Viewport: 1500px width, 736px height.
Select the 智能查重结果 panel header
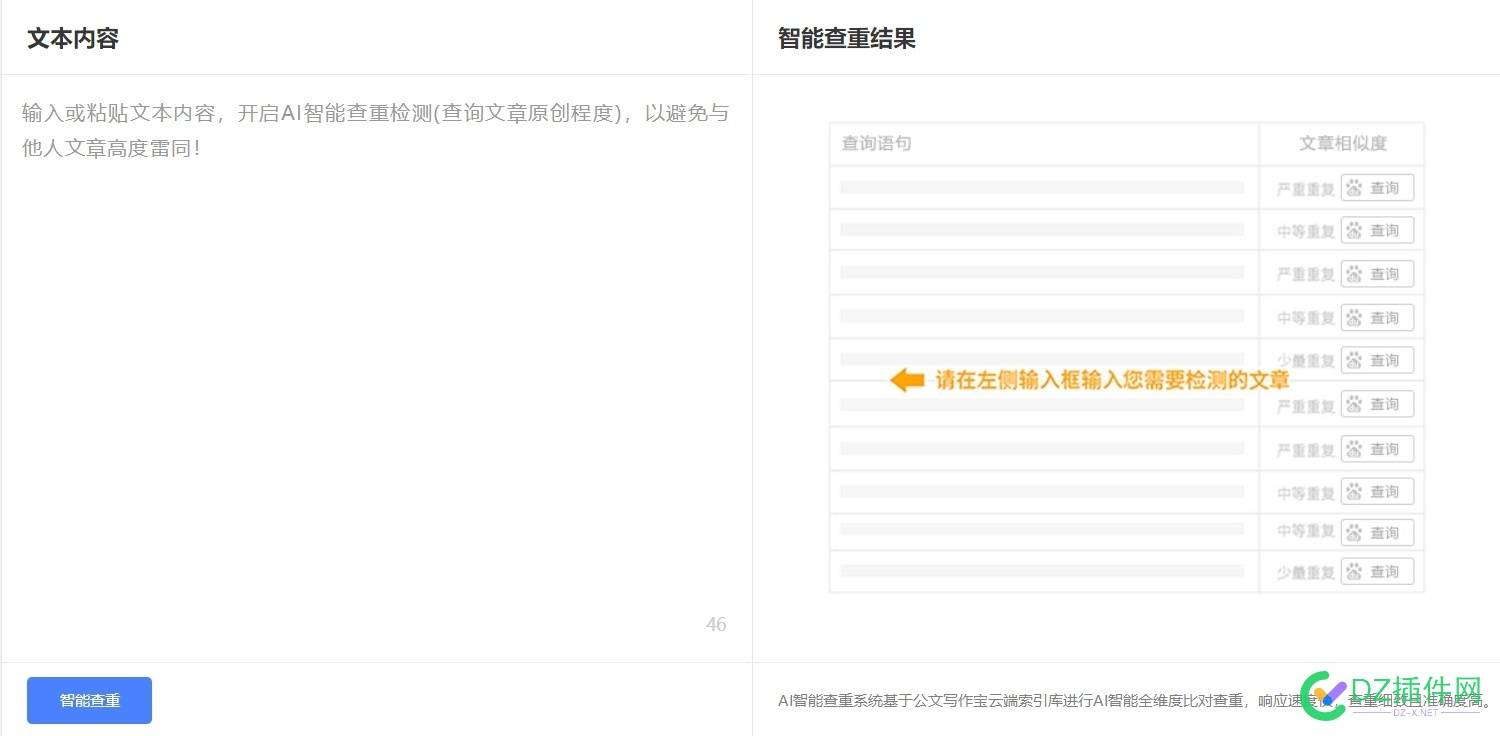tap(848, 38)
